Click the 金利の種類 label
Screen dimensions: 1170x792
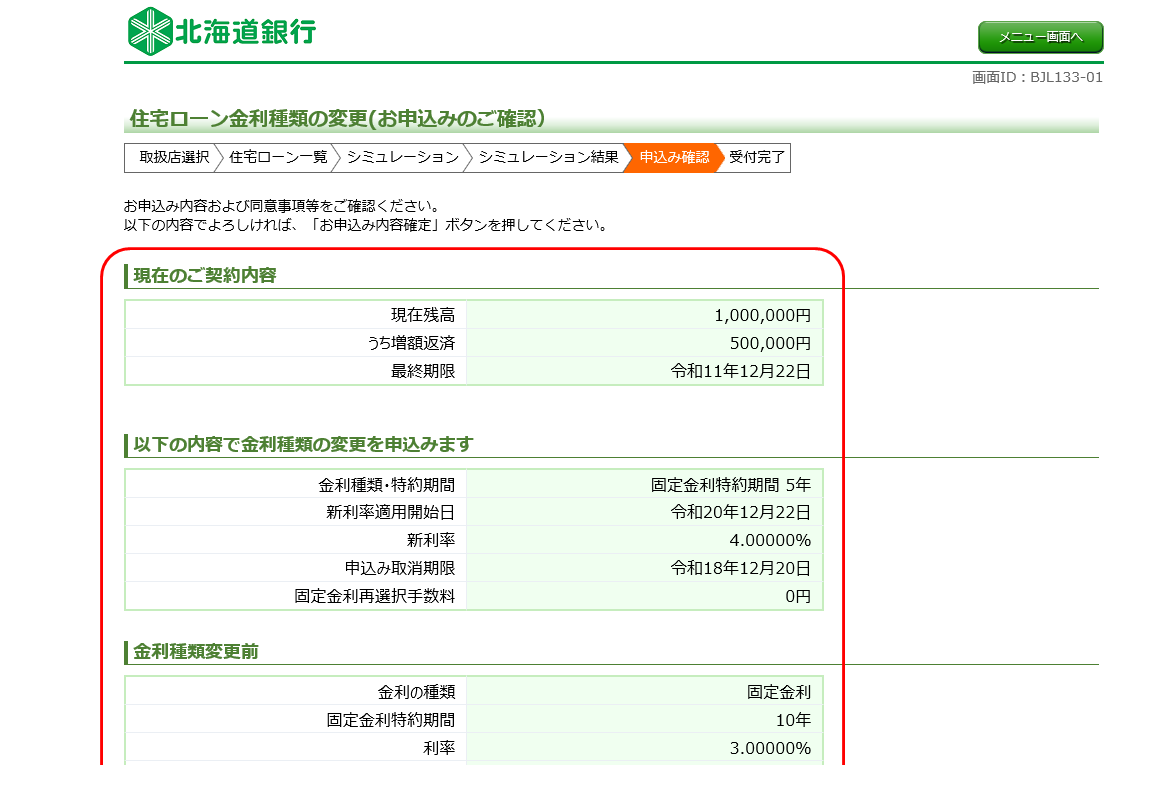click(416, 692)
